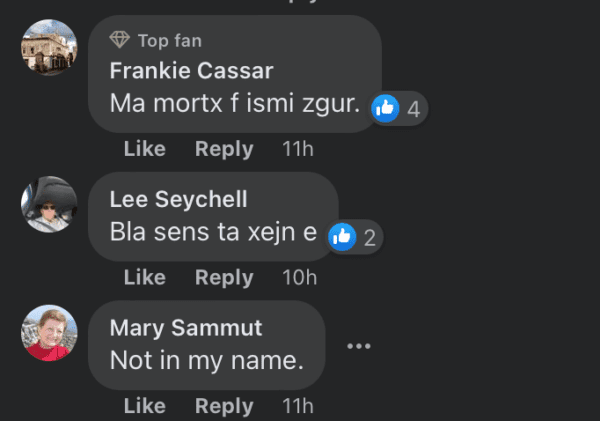Open Frankie Cassar's profile picture
Image resolution: width=600 pixels, height=421 pixels.
pyautogui.click(x=49, y=48)
